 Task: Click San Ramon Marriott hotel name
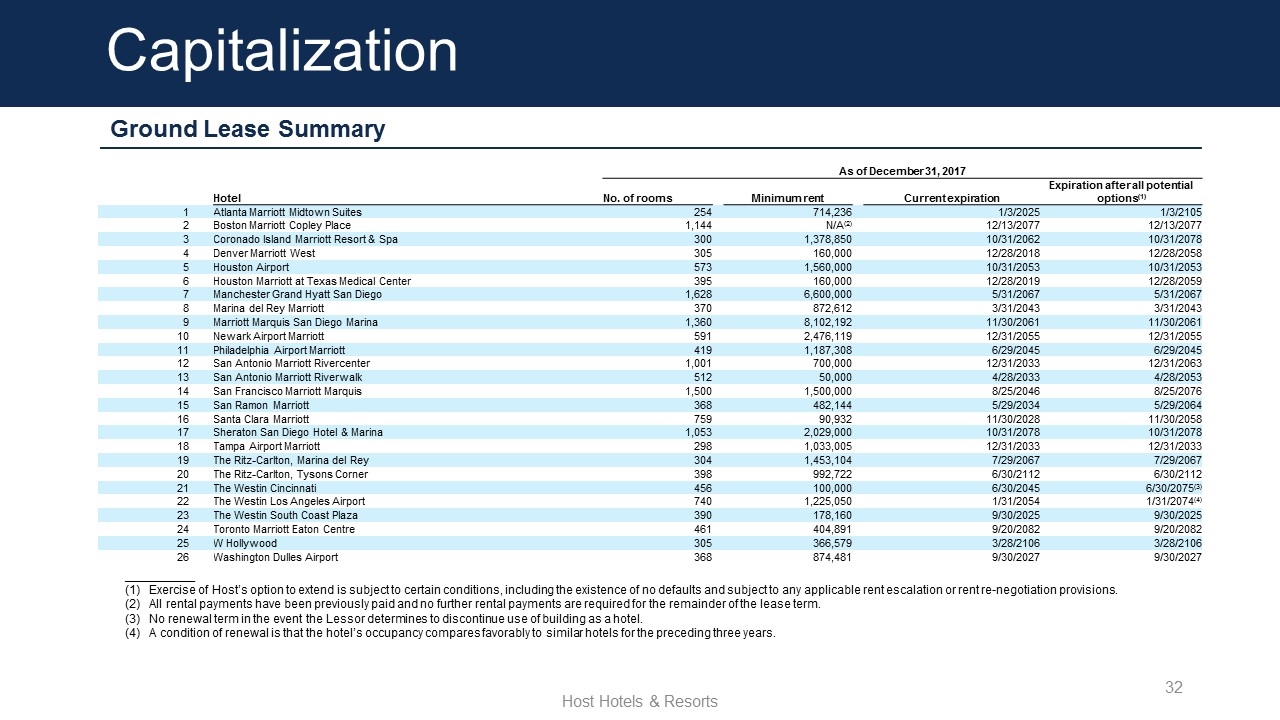click(261, 406)
